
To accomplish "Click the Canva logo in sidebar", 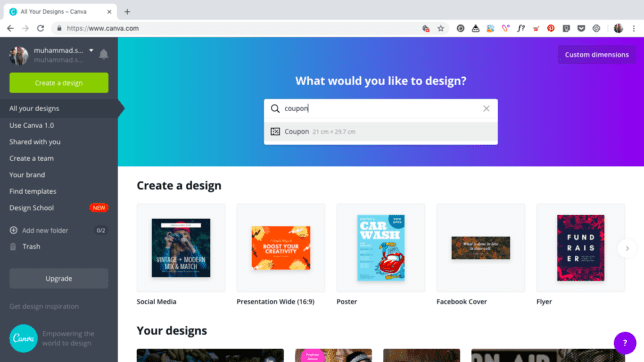I will click(23, 338).
